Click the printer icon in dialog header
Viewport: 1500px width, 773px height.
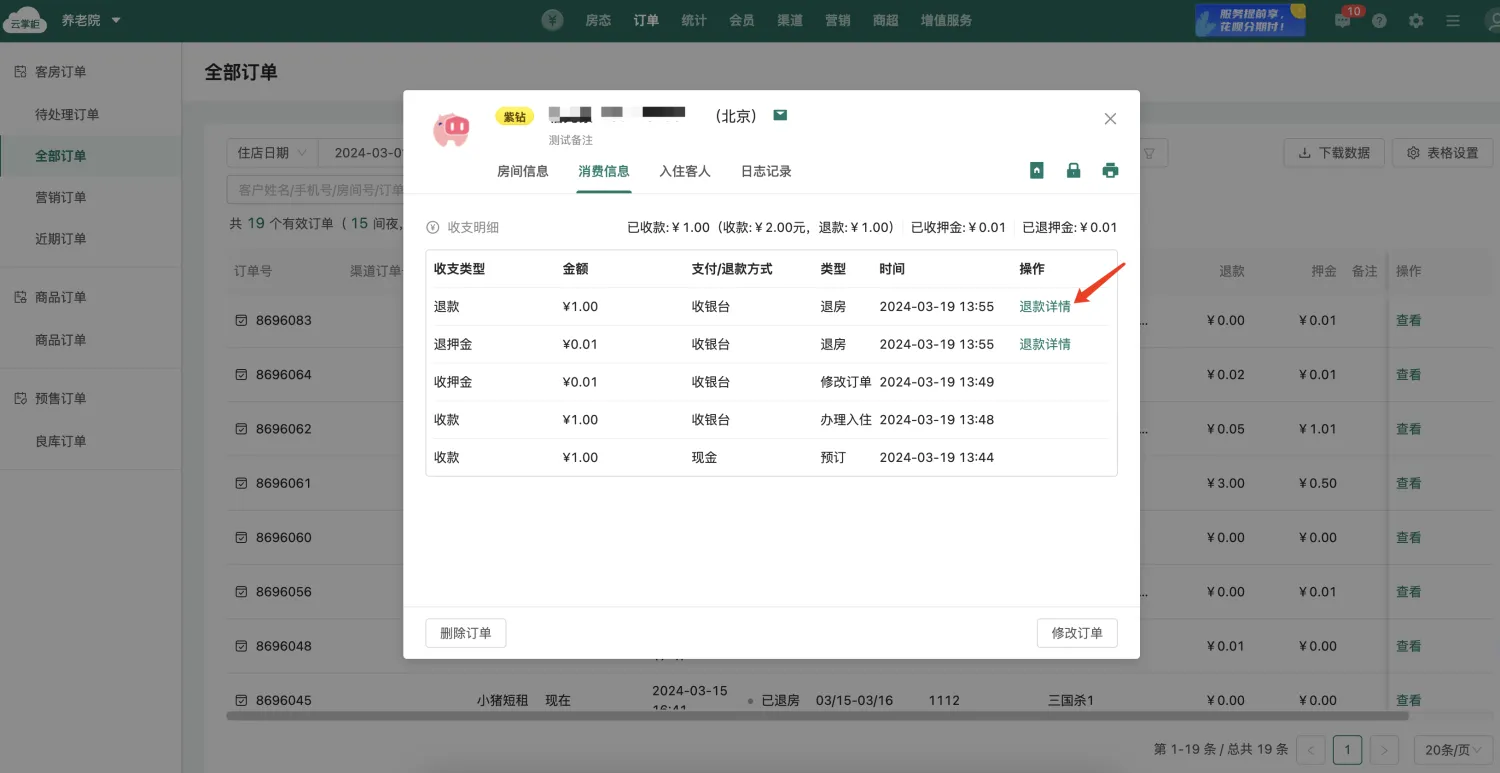[1110, 171]
